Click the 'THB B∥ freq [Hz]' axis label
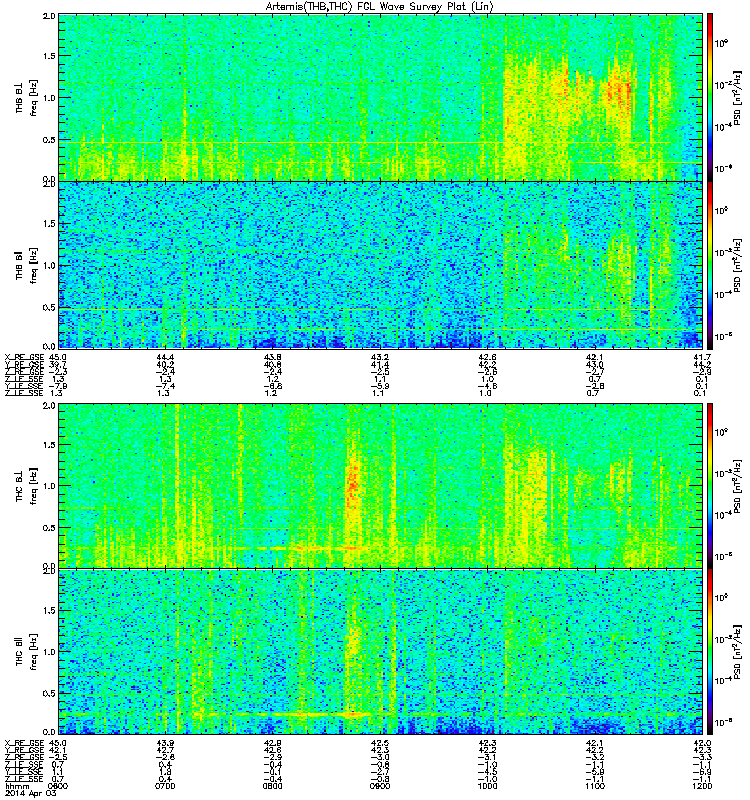The height and width of the screenshot is (800, 750). click(27, 265)
